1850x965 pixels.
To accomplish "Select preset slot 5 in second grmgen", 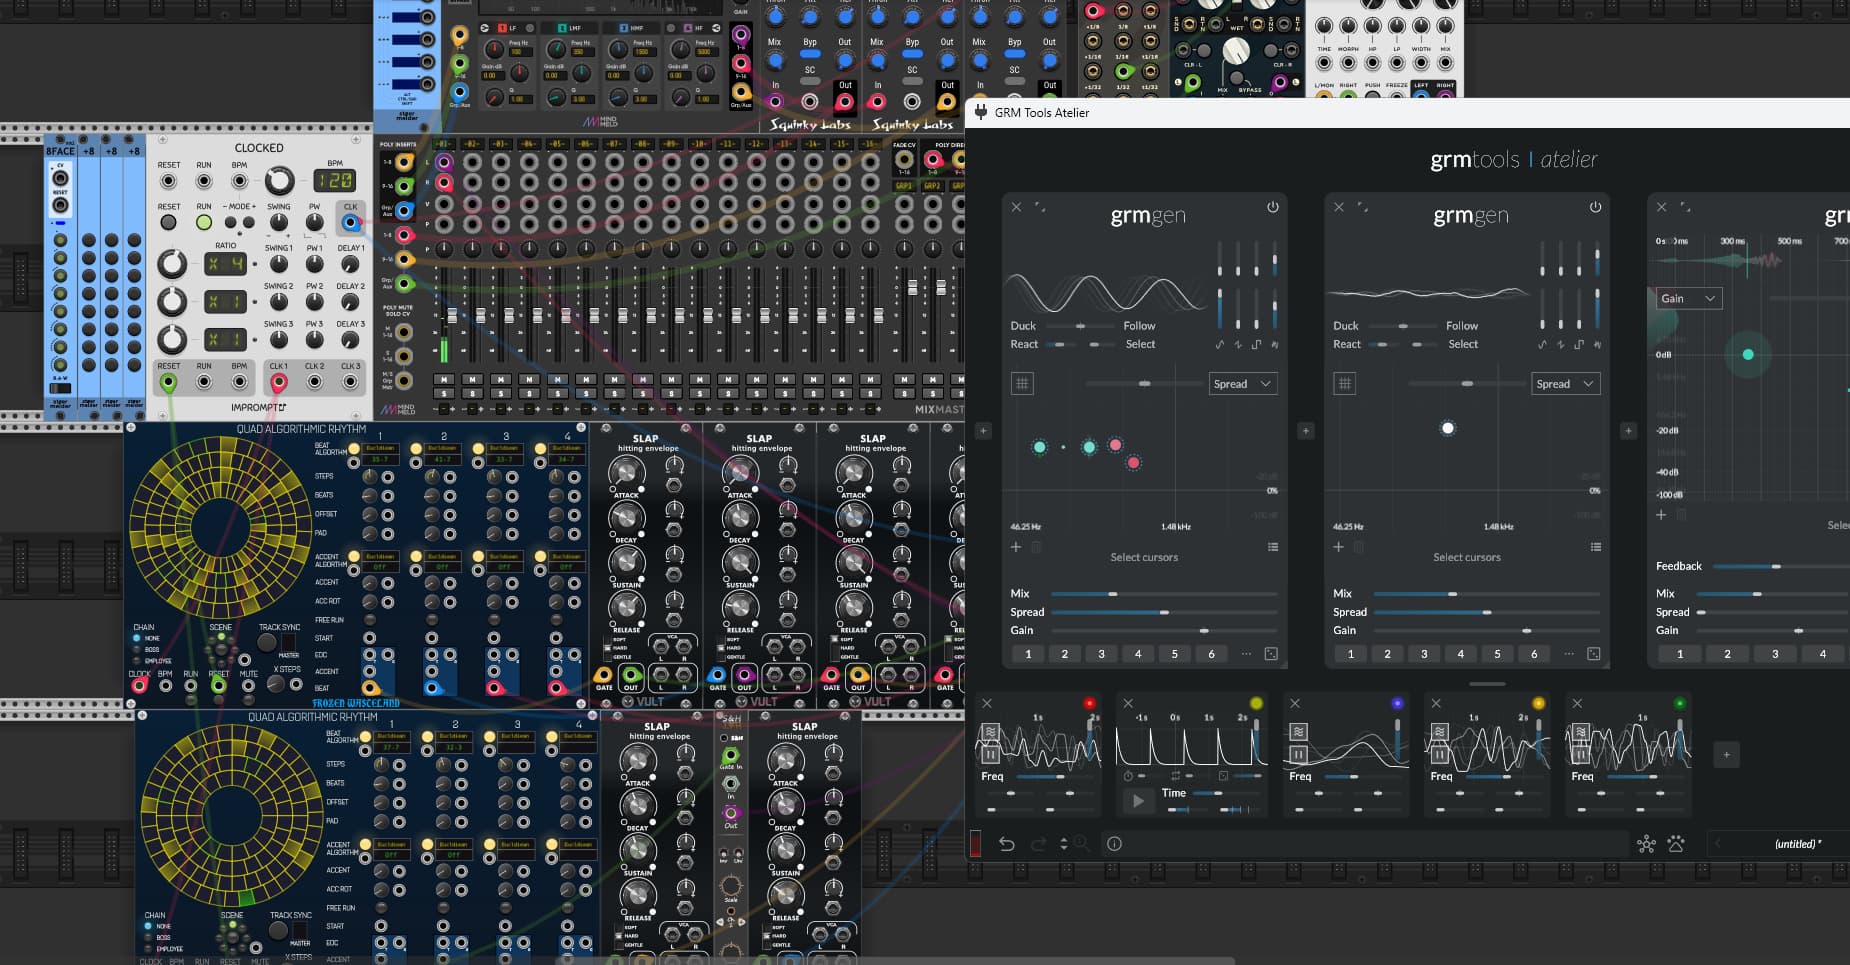I will 1497,654.
